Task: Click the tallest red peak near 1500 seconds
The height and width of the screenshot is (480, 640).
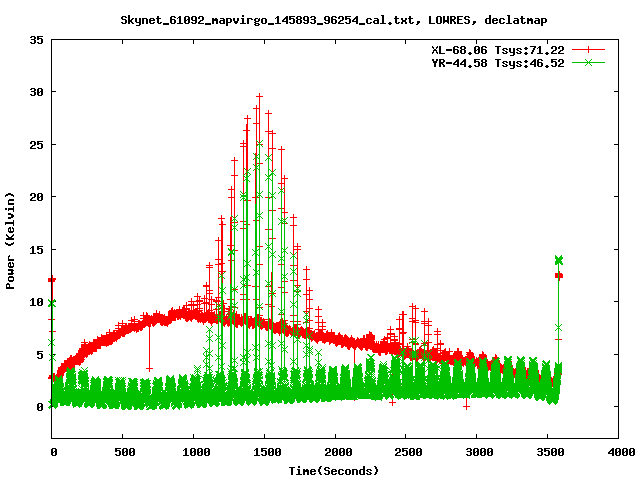Action: [260, 97]
